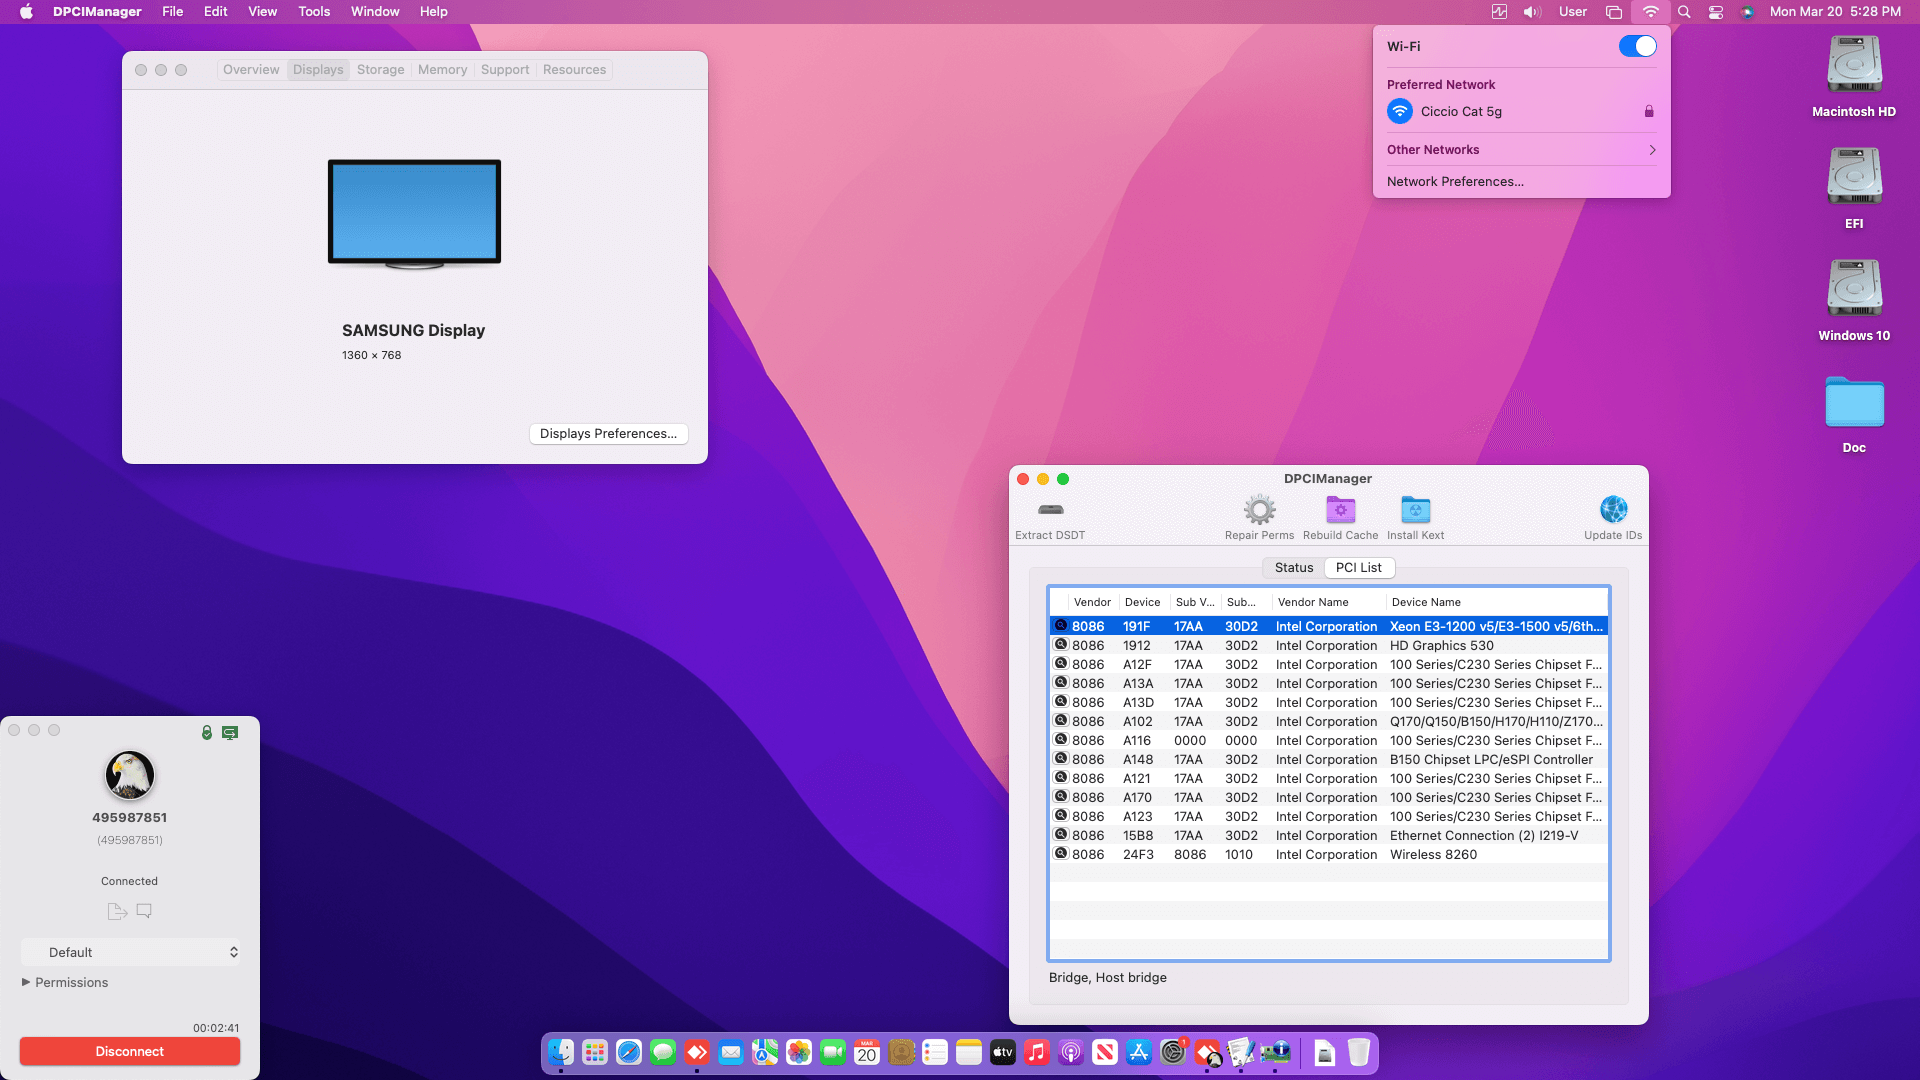Click the Repair Perms gear icon
Viewport: 1920px width, 1080px height.
tap(1259, 510)
